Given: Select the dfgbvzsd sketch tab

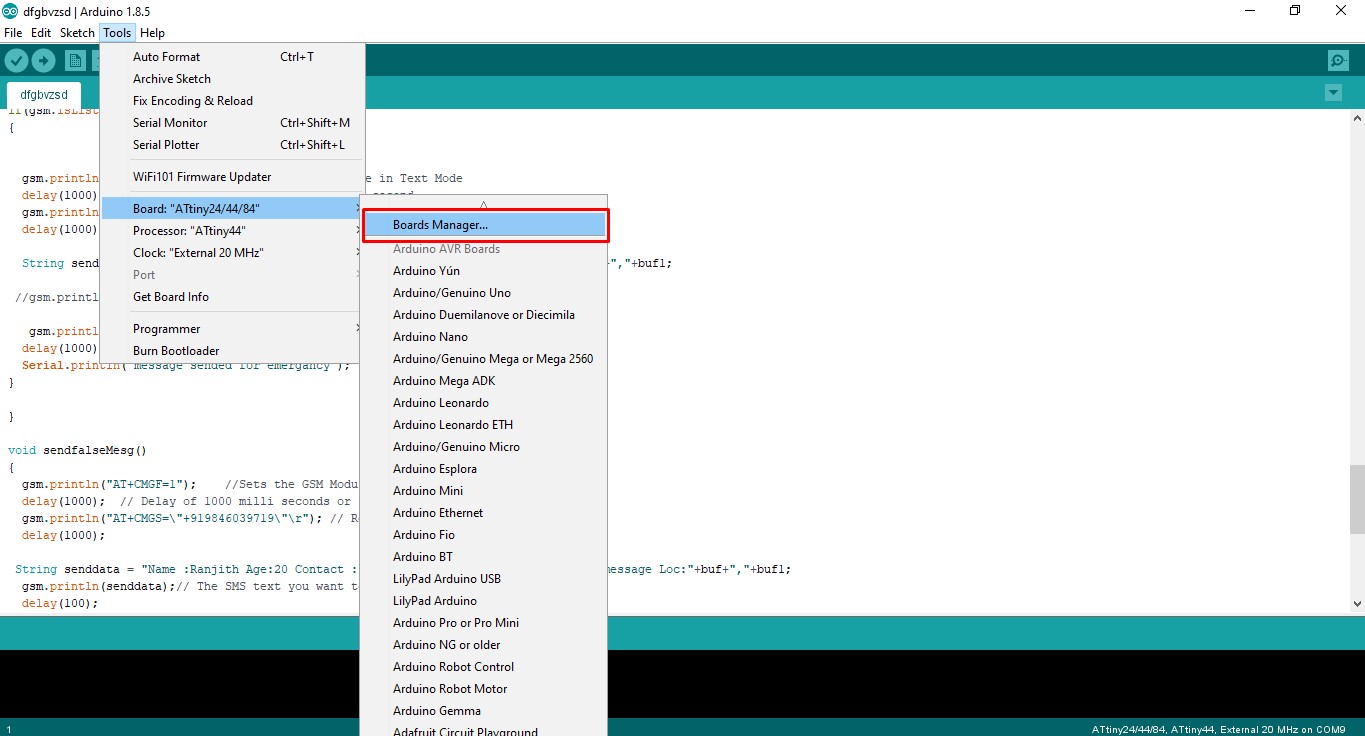Looking at the screenshot, I should click(44, 95).
